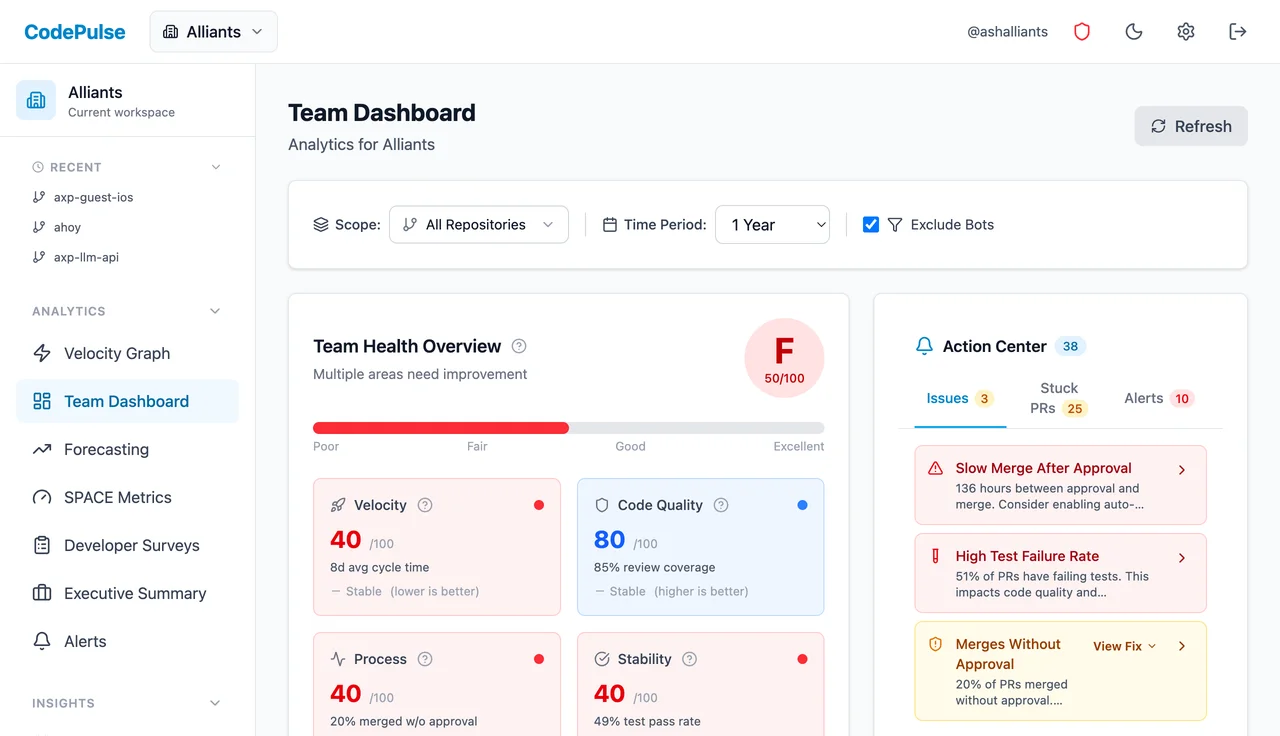The image size is (1280, 736).
Task: Click help icon on Stability card
Action: tap(690, 659)
